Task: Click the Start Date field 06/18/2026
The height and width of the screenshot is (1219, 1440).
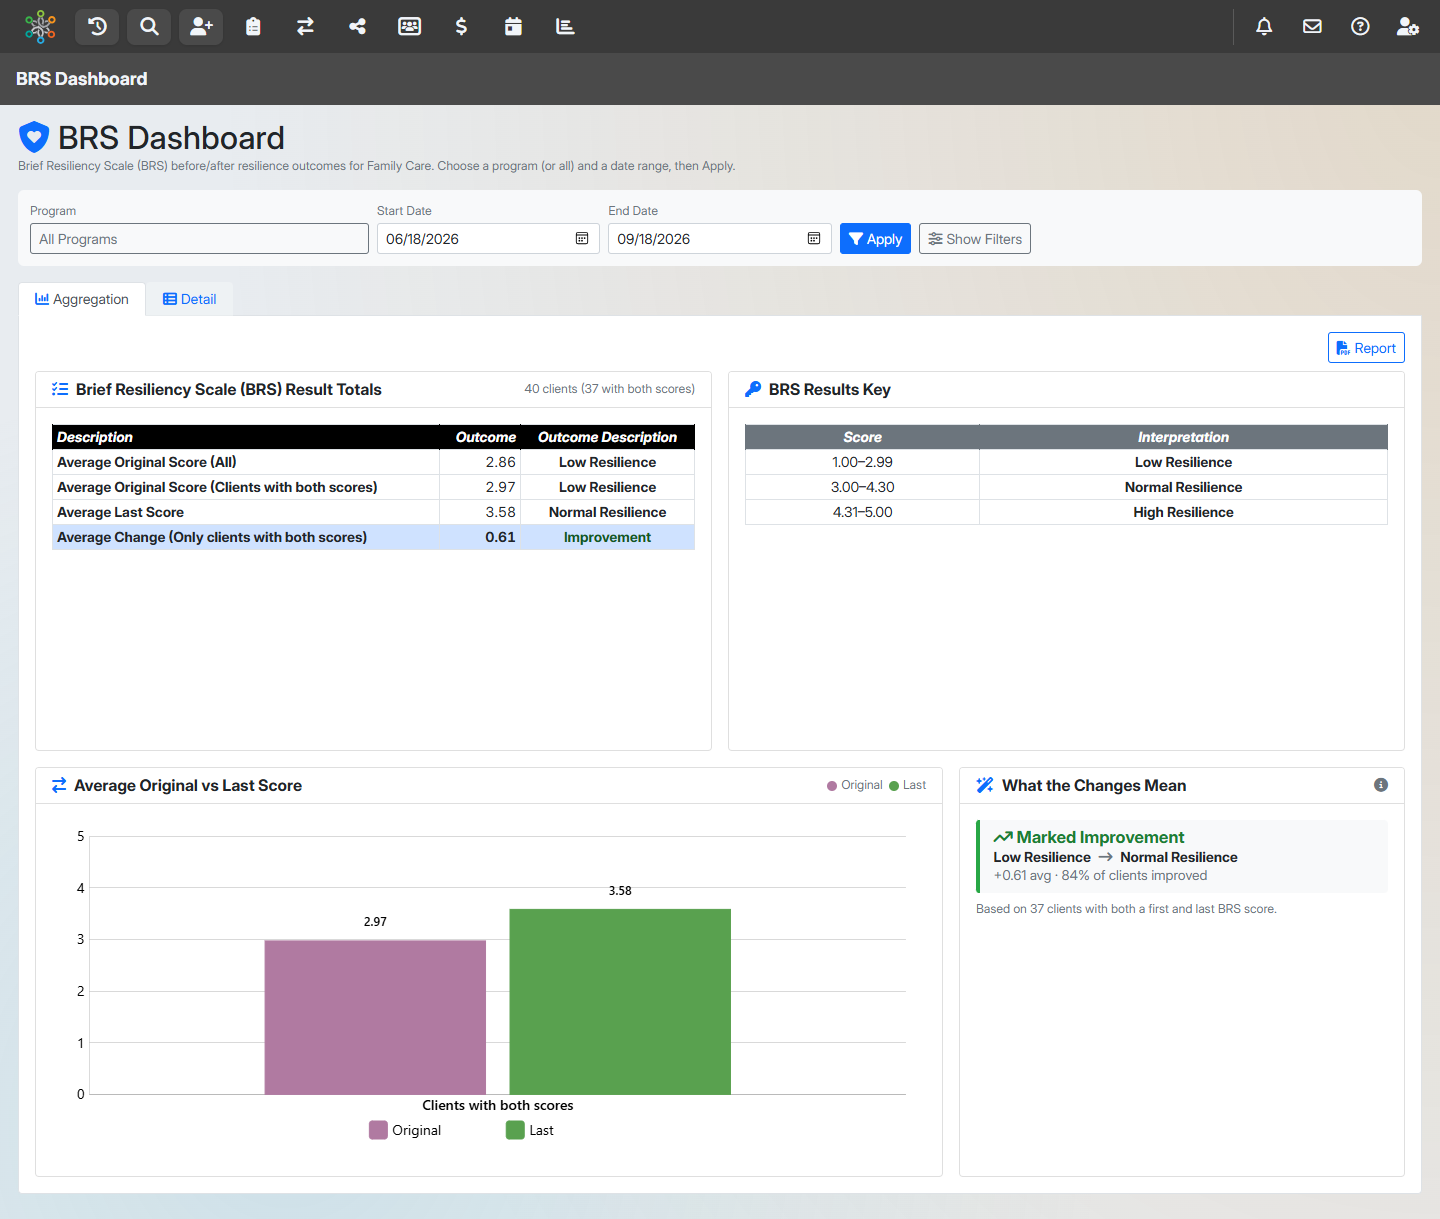Action: point(488,239)
